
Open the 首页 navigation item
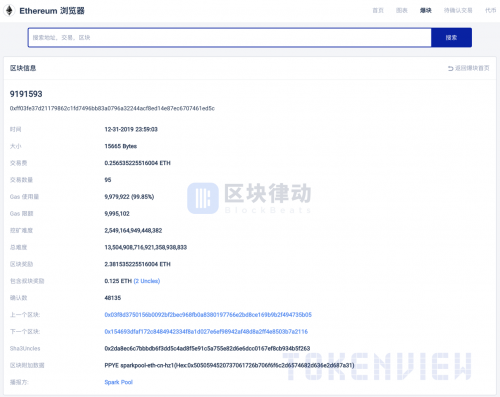pyautogui.click(x=378, y=10)
